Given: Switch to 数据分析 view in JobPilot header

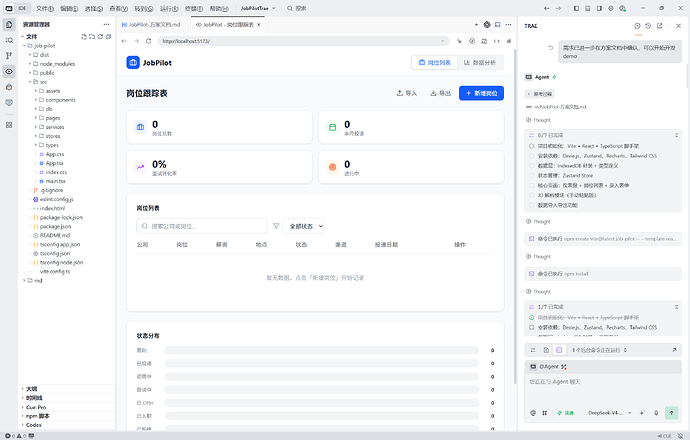Looking at the screenshot, I should (480, 63).
